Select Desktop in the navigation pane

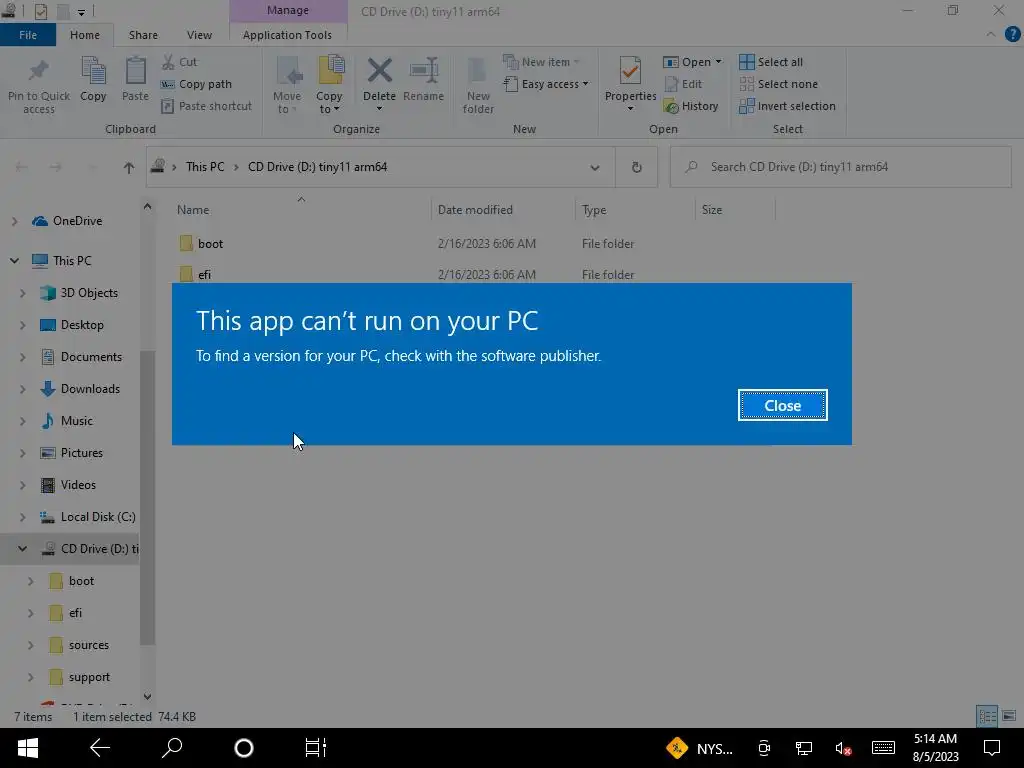tap(82, 325)
